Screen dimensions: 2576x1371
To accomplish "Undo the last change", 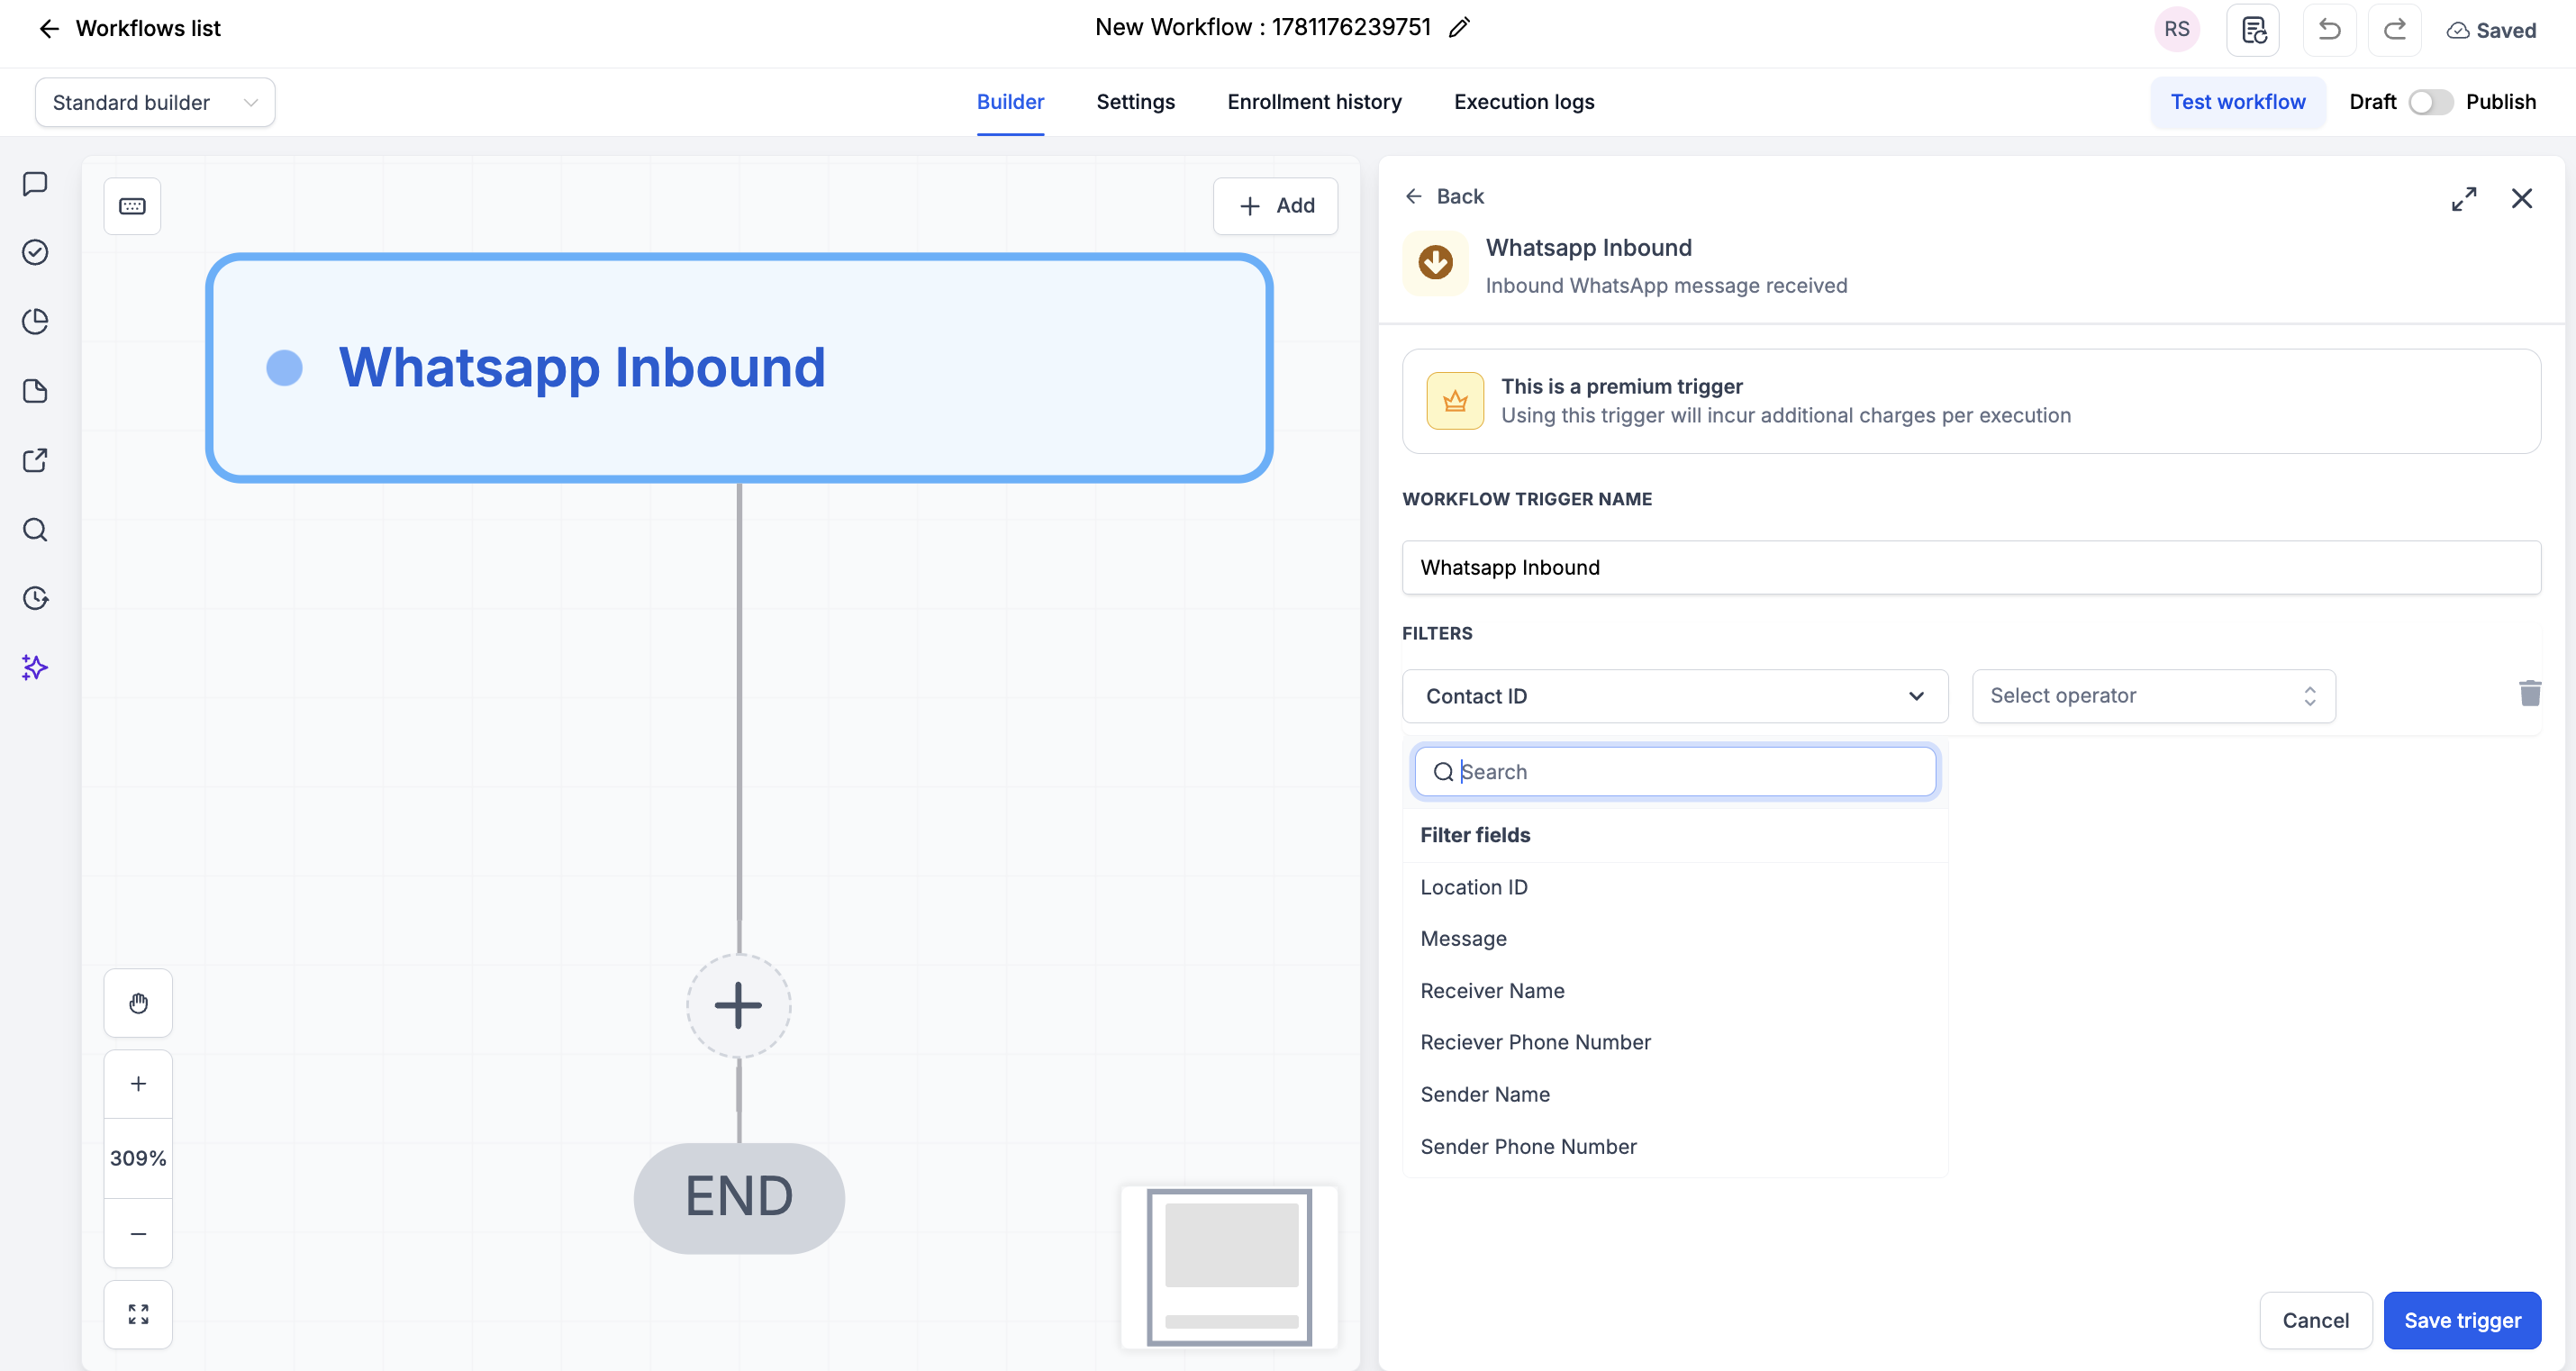I will (x=2330, y=30).
